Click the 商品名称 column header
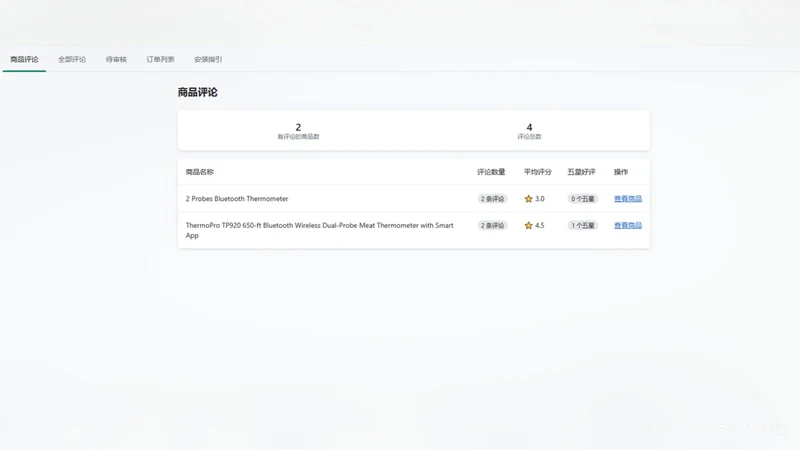 [x=199, y=172]
